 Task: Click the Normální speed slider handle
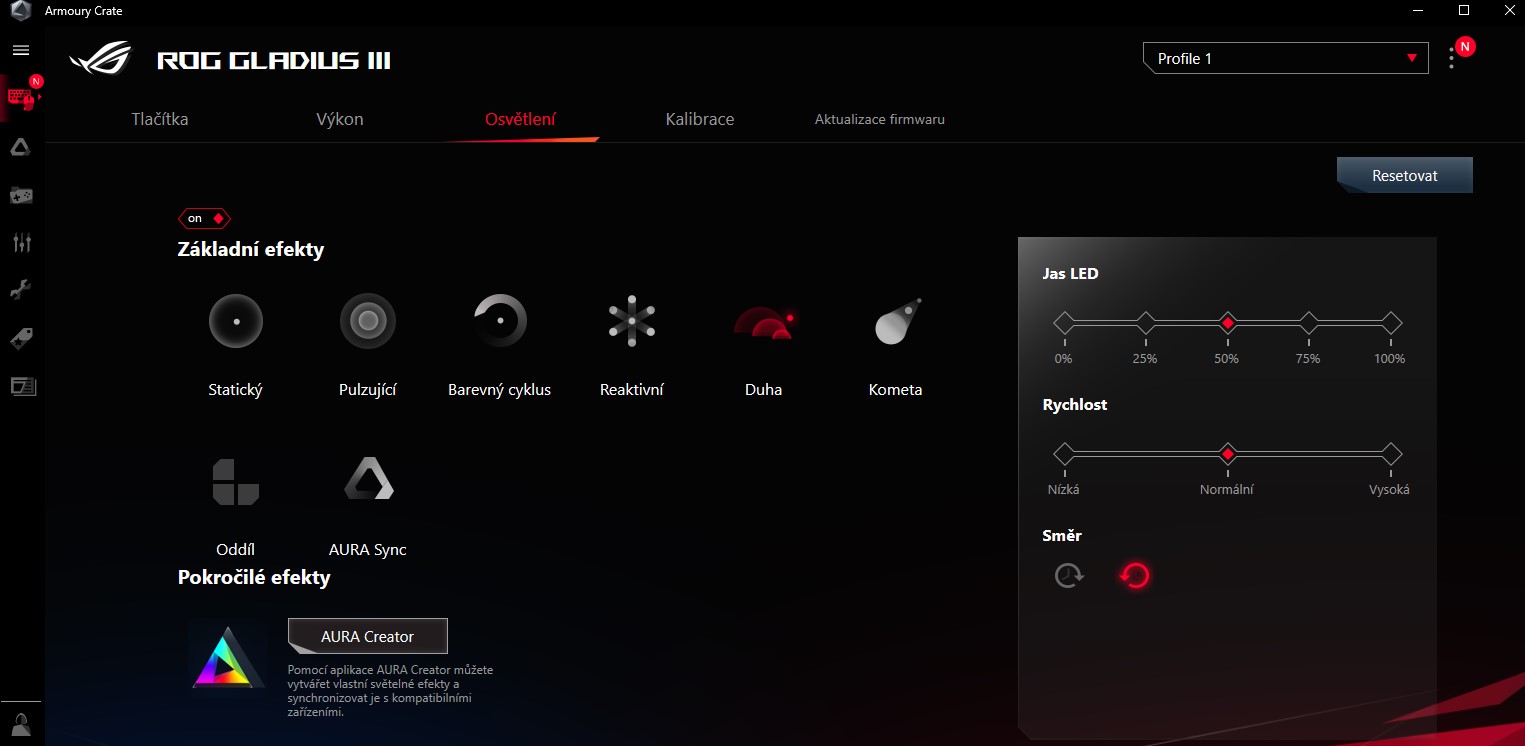(1228, 454)
